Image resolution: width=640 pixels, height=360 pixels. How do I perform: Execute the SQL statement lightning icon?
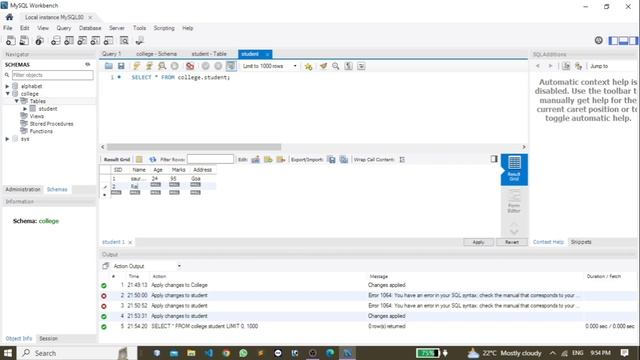click(136, 66)
